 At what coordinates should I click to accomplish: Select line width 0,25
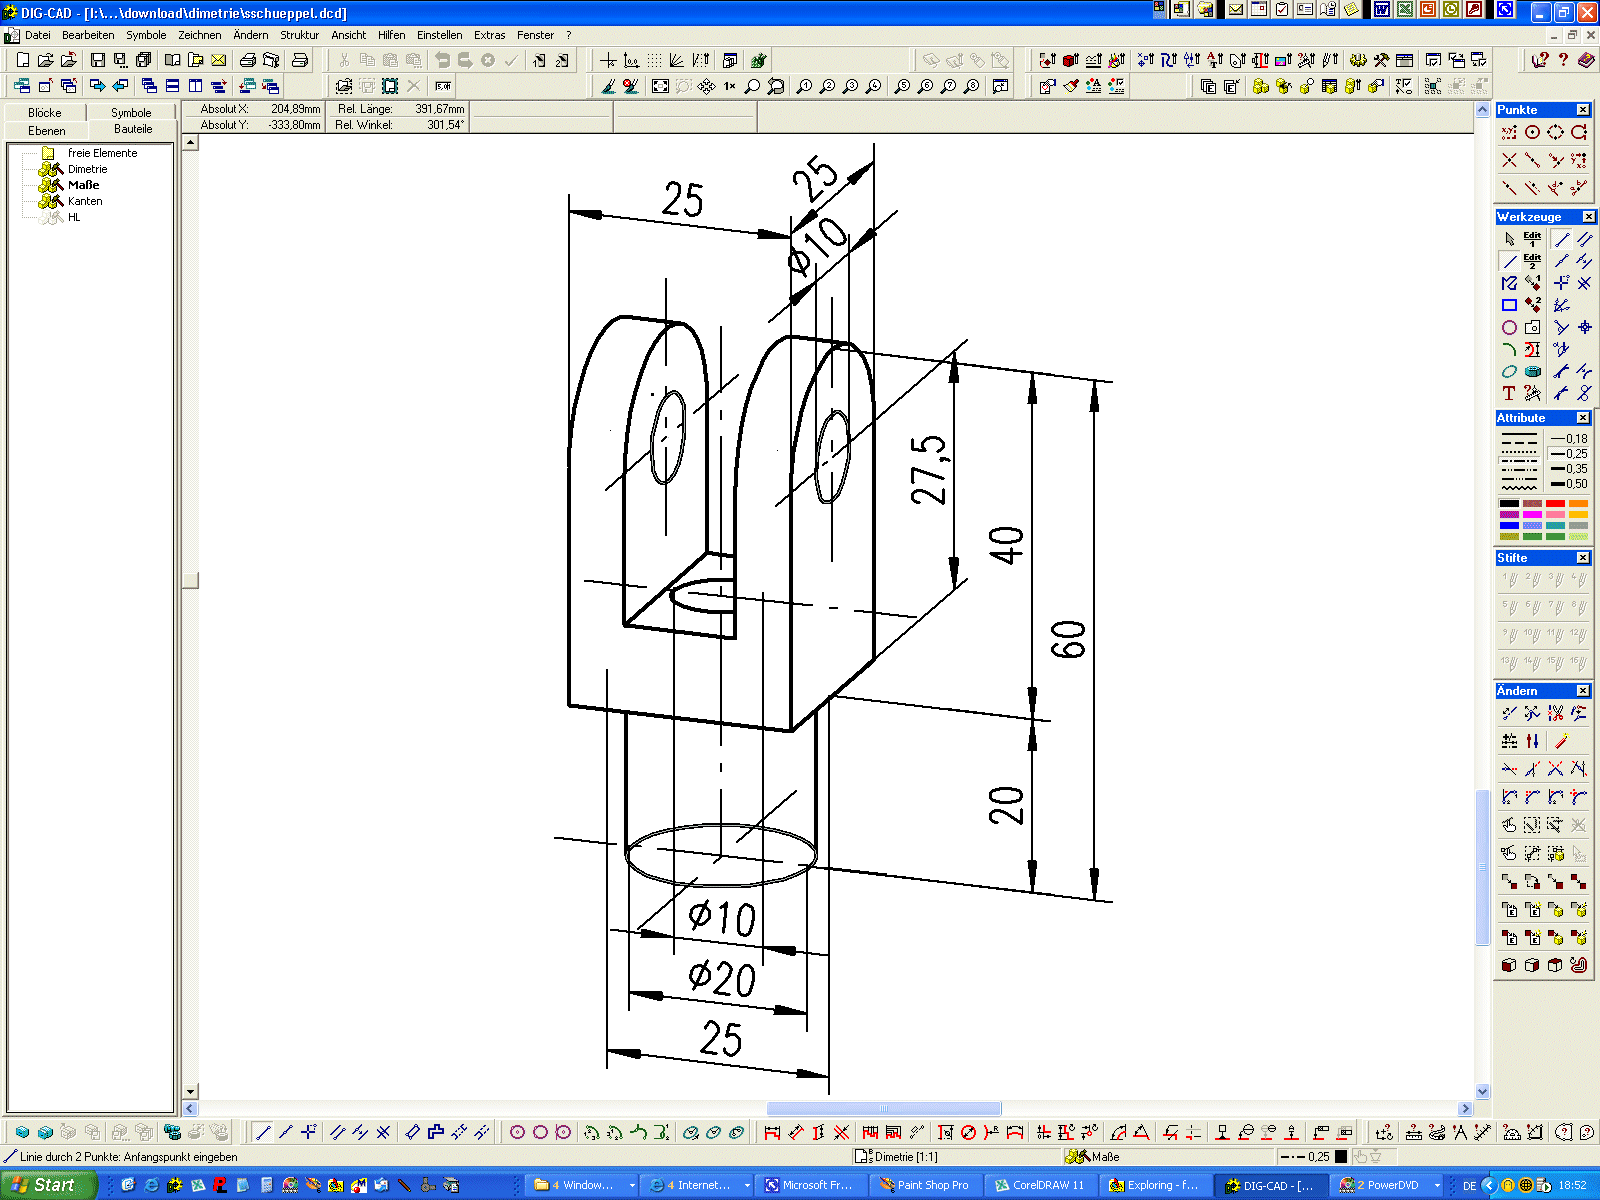tap(1569, 454)
